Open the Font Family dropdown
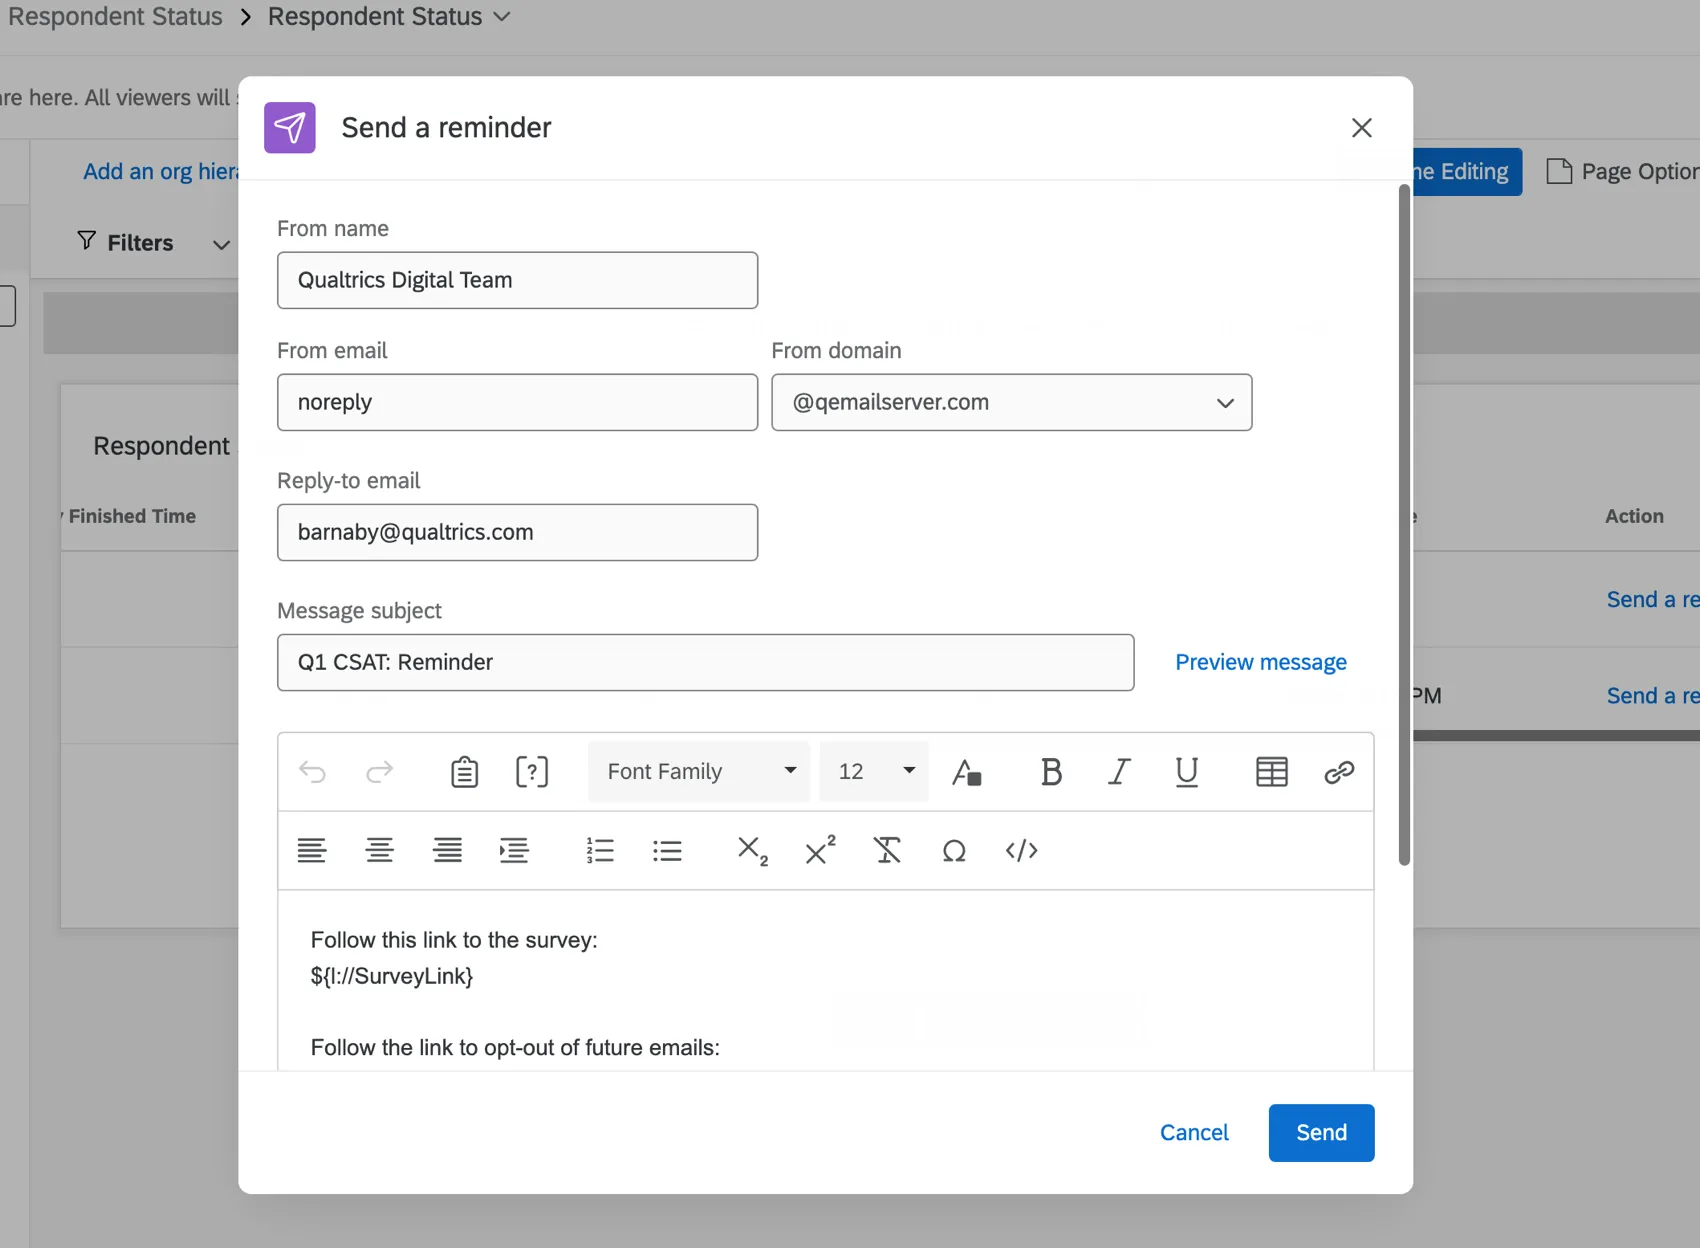 [698, 771]
